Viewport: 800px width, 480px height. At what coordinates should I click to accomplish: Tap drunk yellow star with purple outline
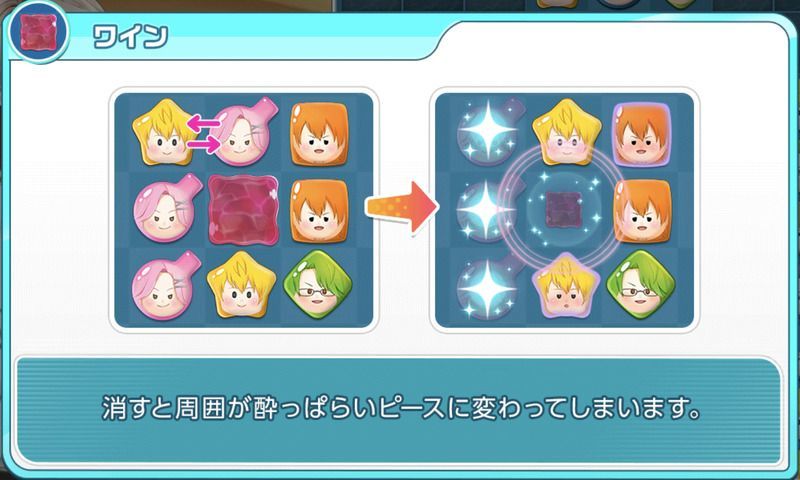click(x=564, y=286)
